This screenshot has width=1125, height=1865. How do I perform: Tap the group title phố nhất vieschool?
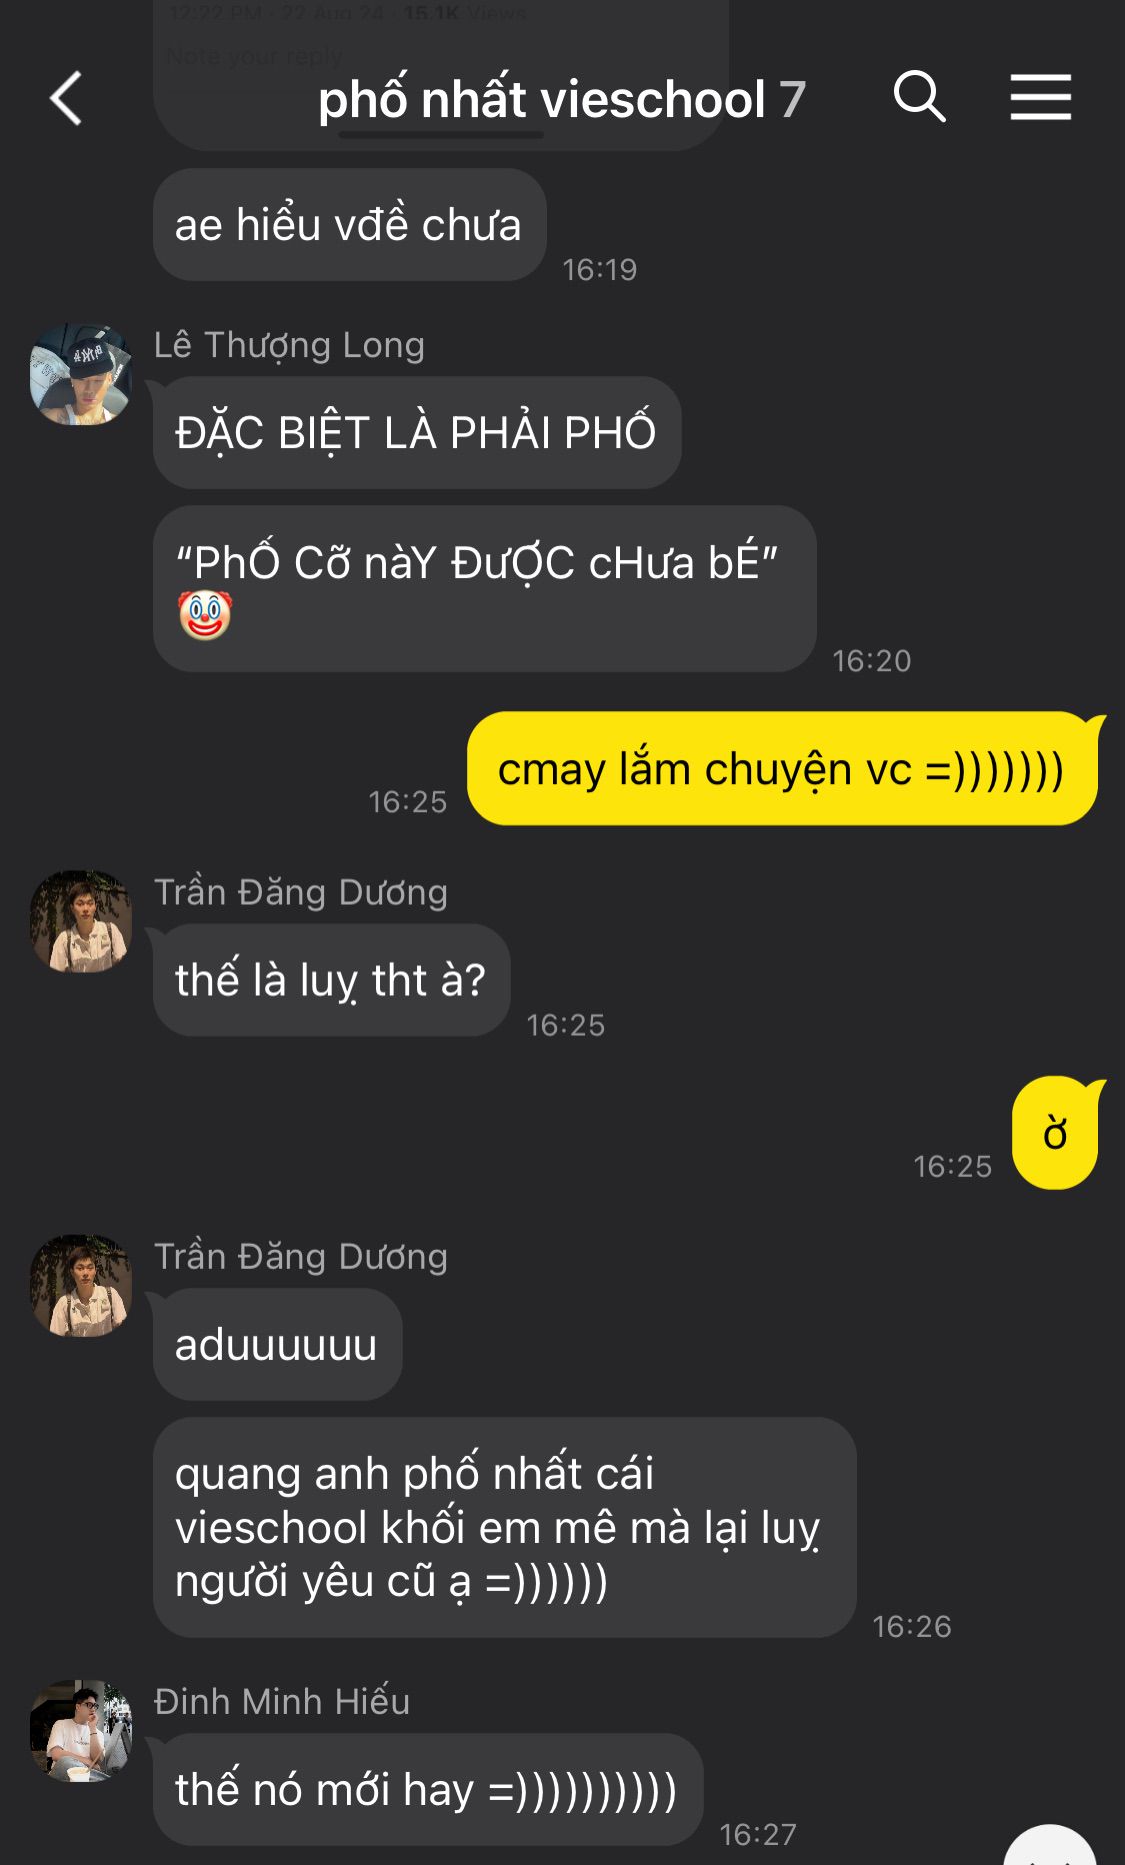541,99
